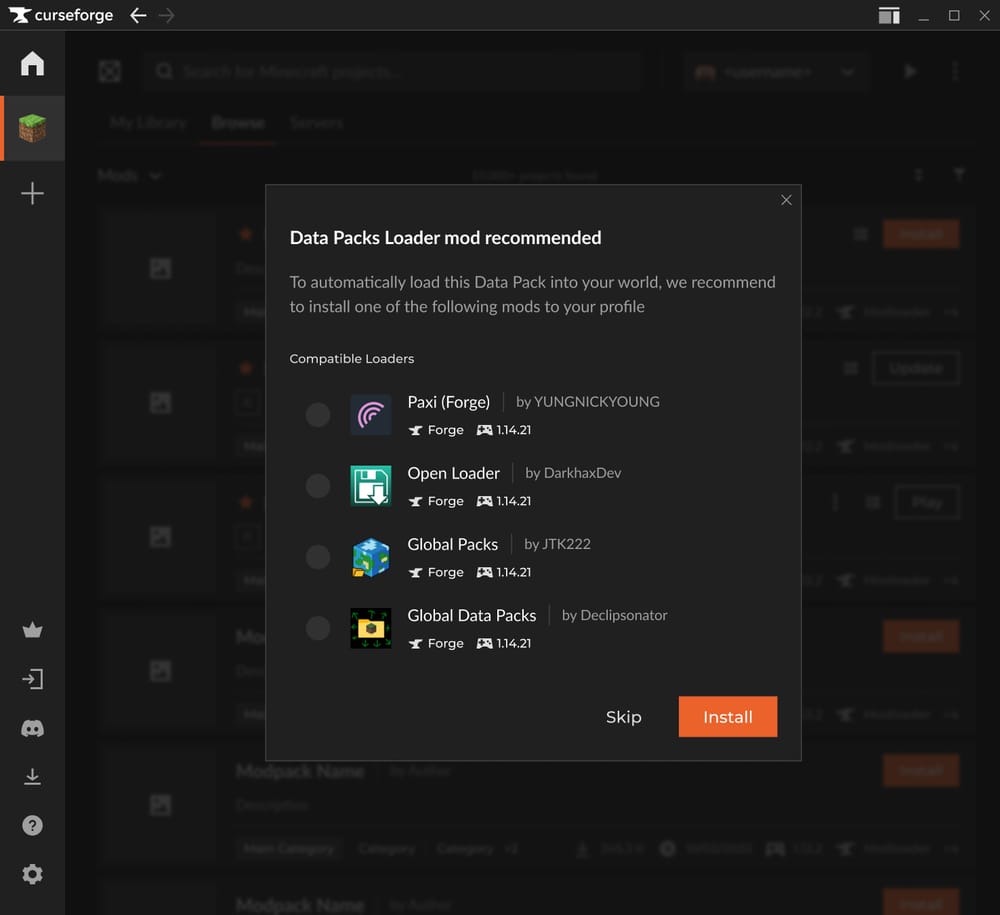Screen dimensions: 1000x915
Task: Click the plus icon to add game
Action: click(32, 193)
